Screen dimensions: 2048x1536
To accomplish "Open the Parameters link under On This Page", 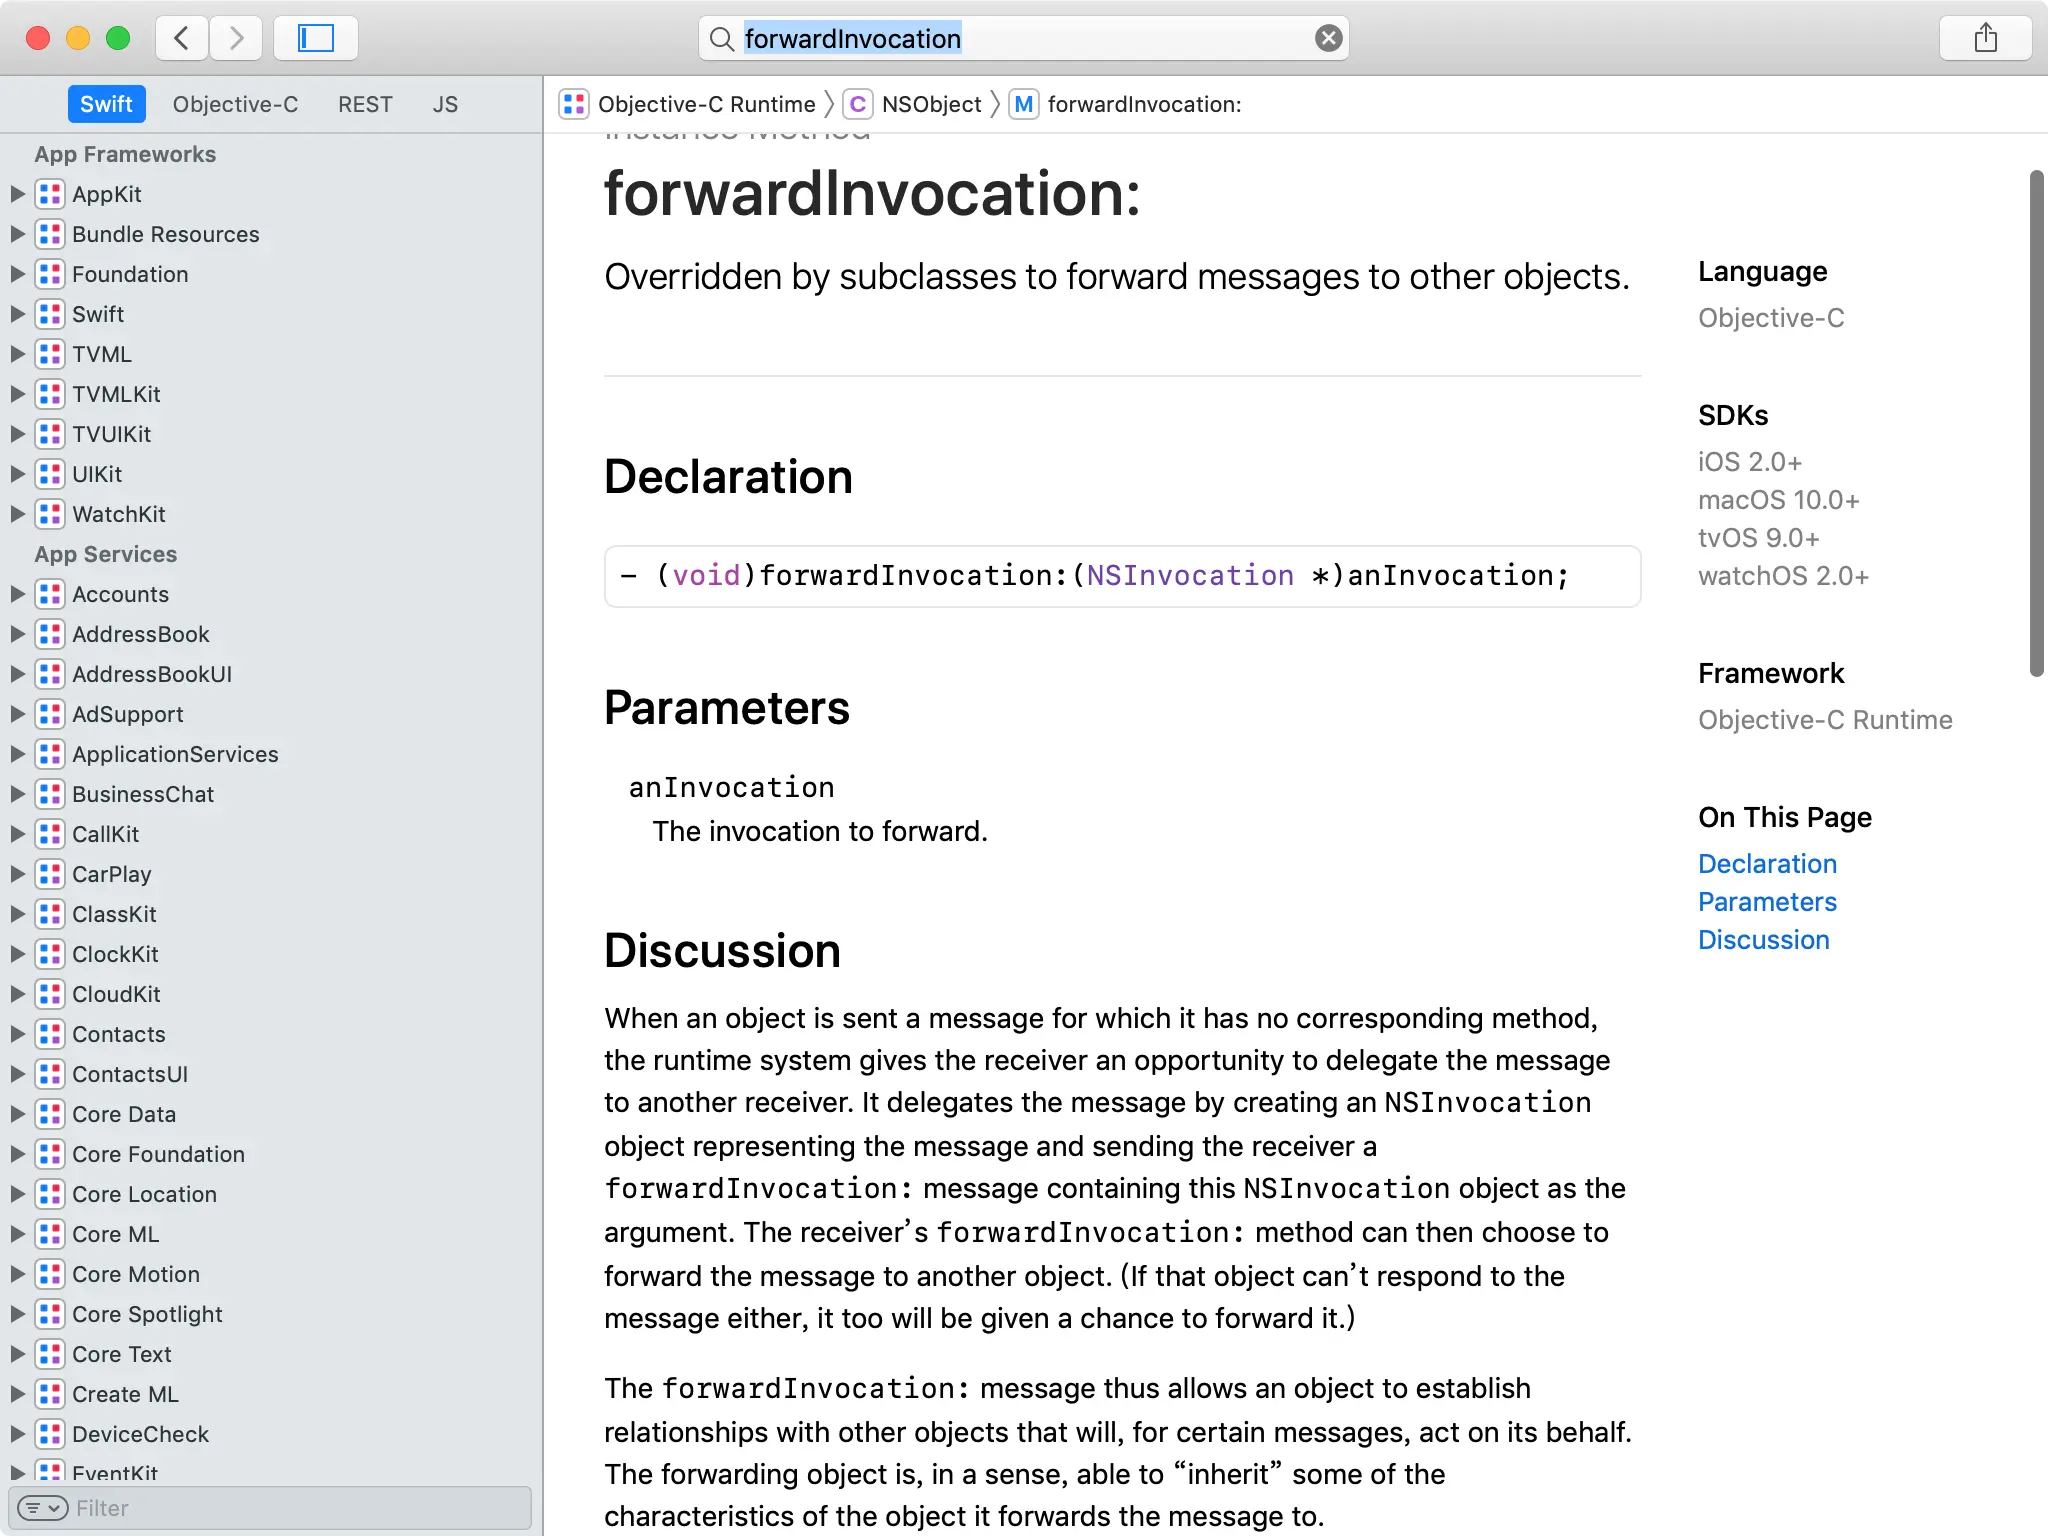I will tap(1767, 902).
